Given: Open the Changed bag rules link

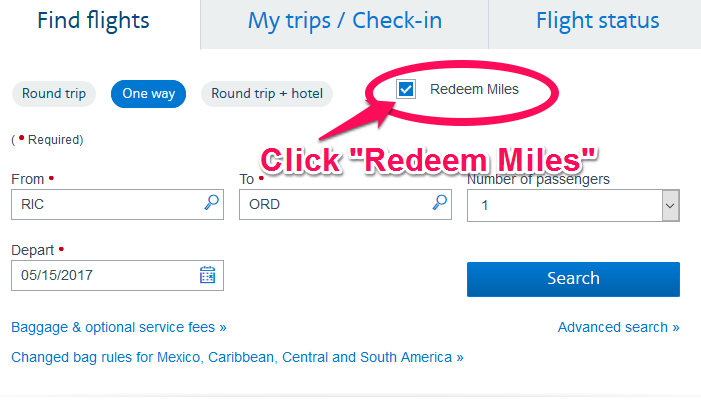Looking at the screenshot, I should pos(237,357).
